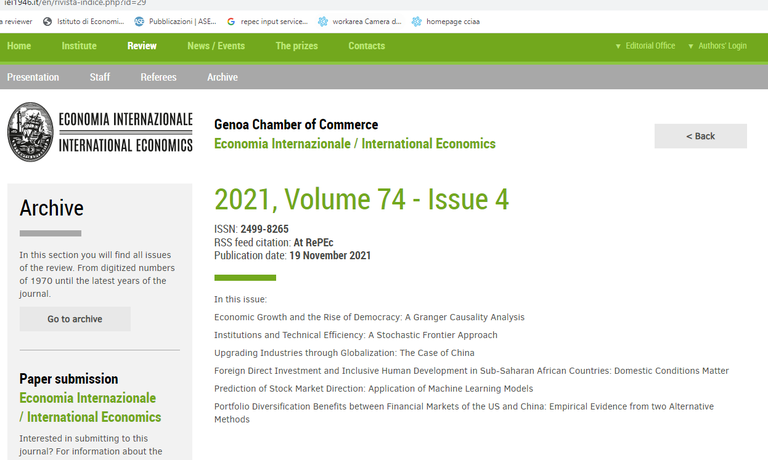The width and height of the screenshot is (768, 460).
Task: Open the Home menu item
Action: click(19, 46)
